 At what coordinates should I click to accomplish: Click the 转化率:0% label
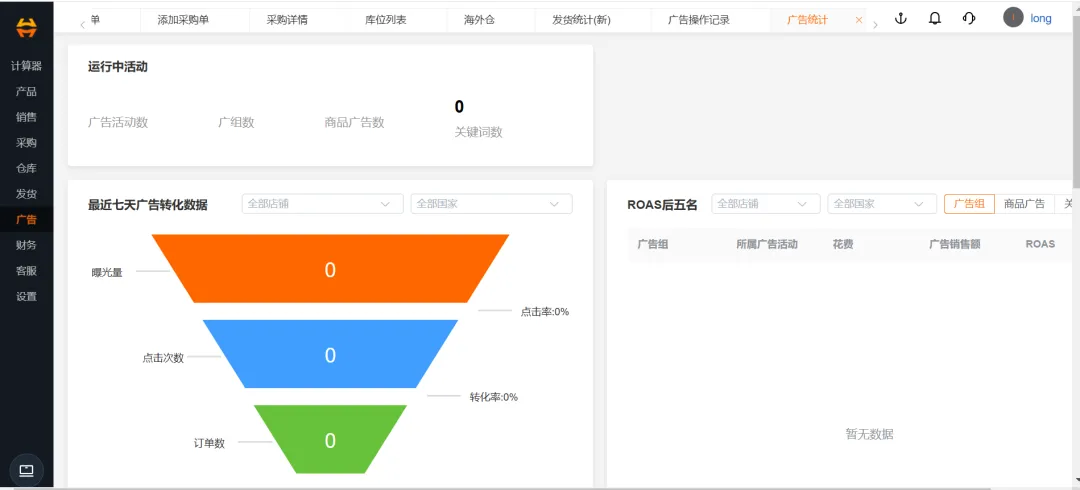tap(494, 397)
